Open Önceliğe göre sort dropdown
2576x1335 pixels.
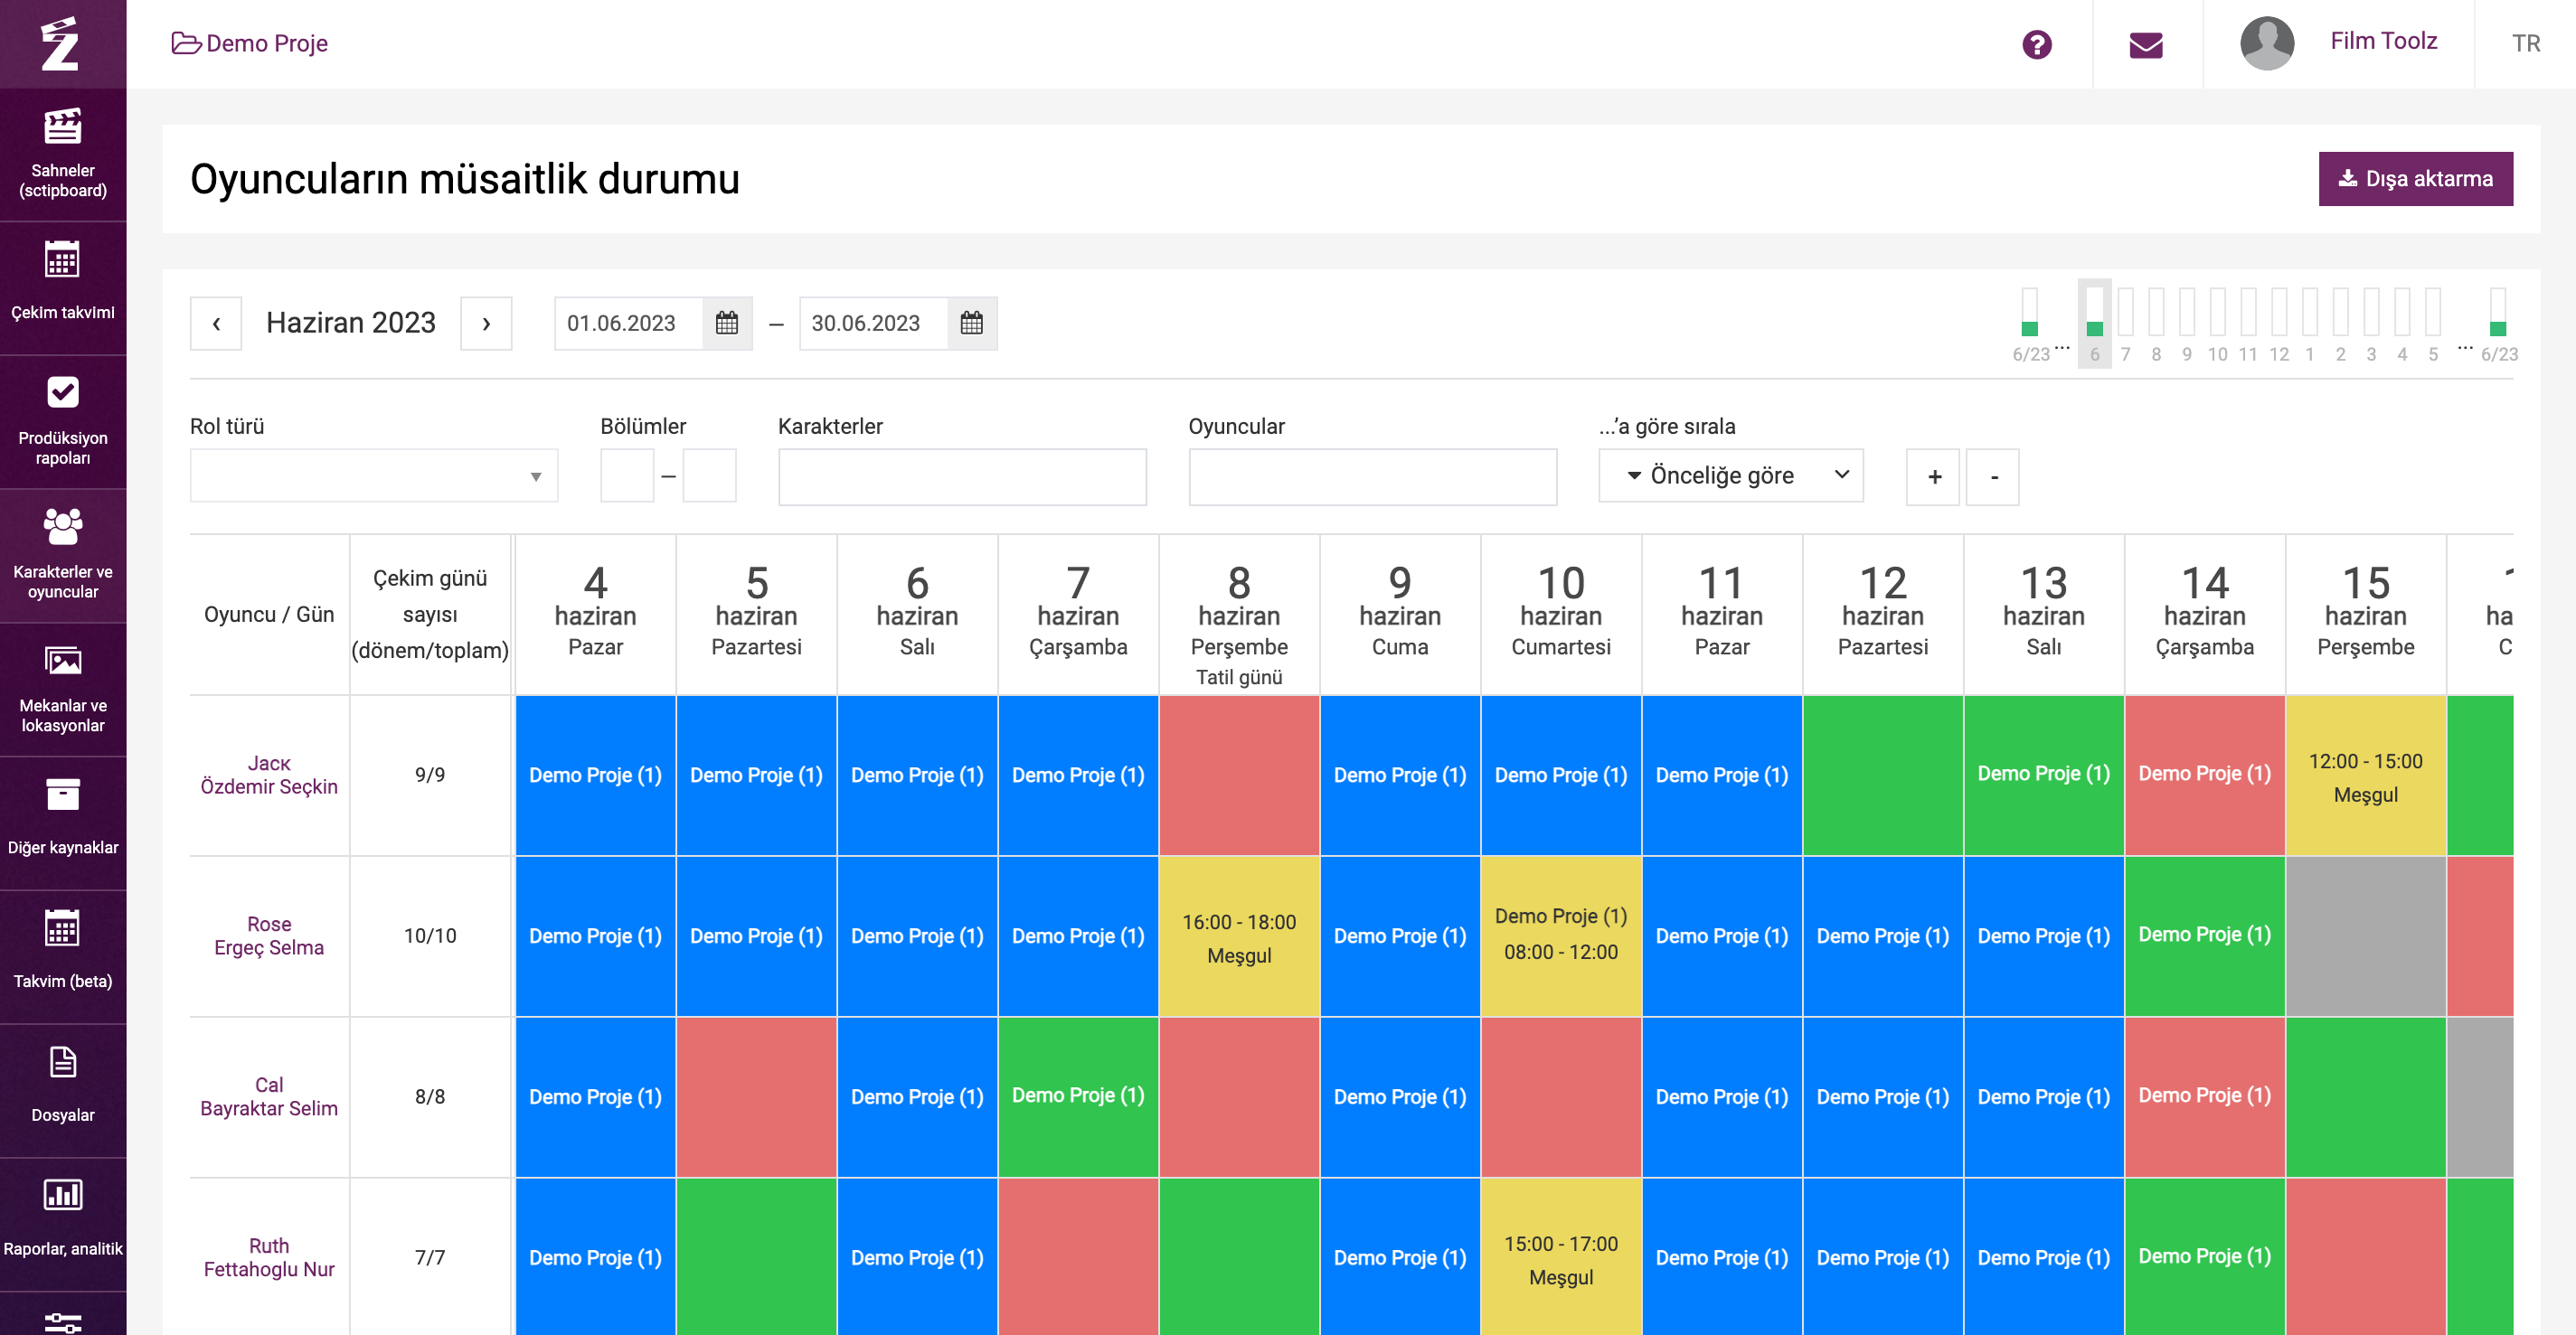[x=1730, y=475]
